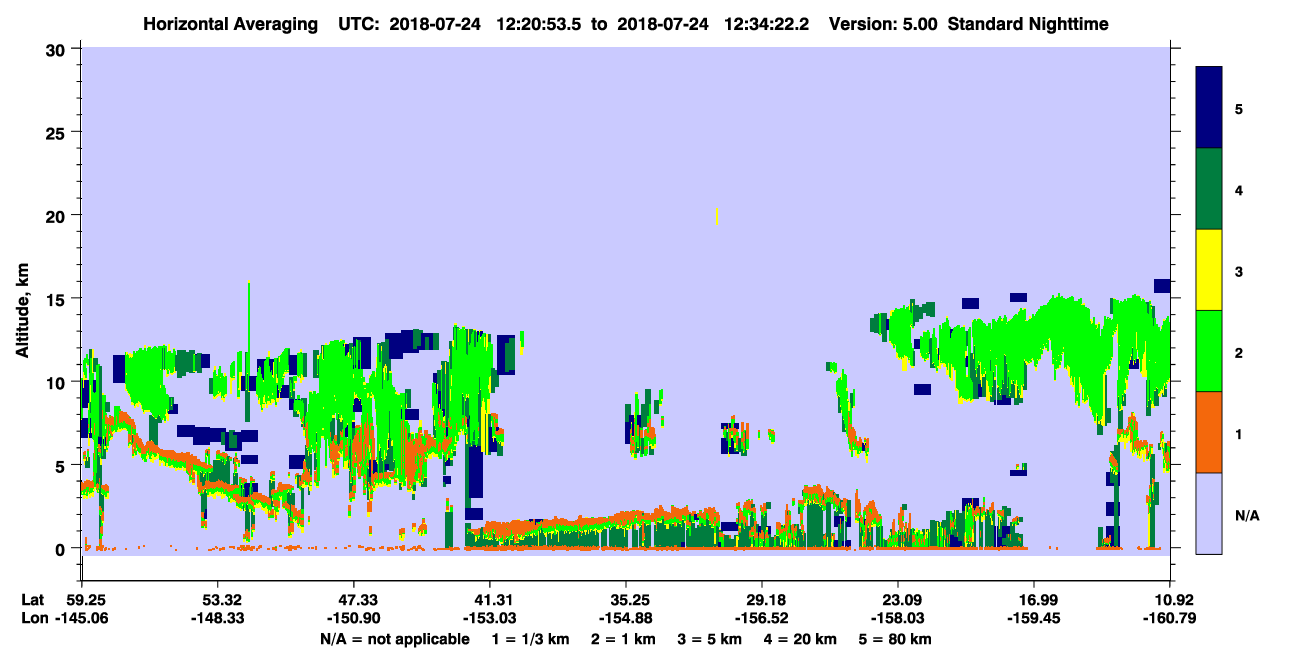1300x667 pixels.
Task: Click the '5 = 80 km' legend note
Action: (896, 639)
